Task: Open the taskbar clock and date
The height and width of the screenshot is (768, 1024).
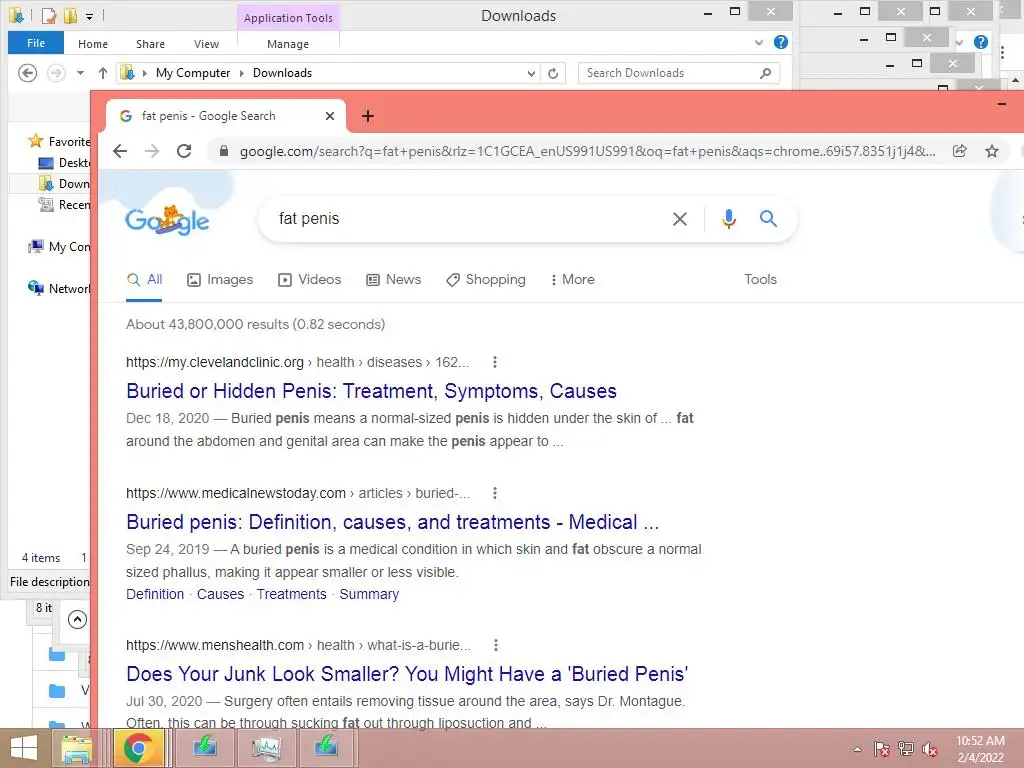Action: click(980, 749)
